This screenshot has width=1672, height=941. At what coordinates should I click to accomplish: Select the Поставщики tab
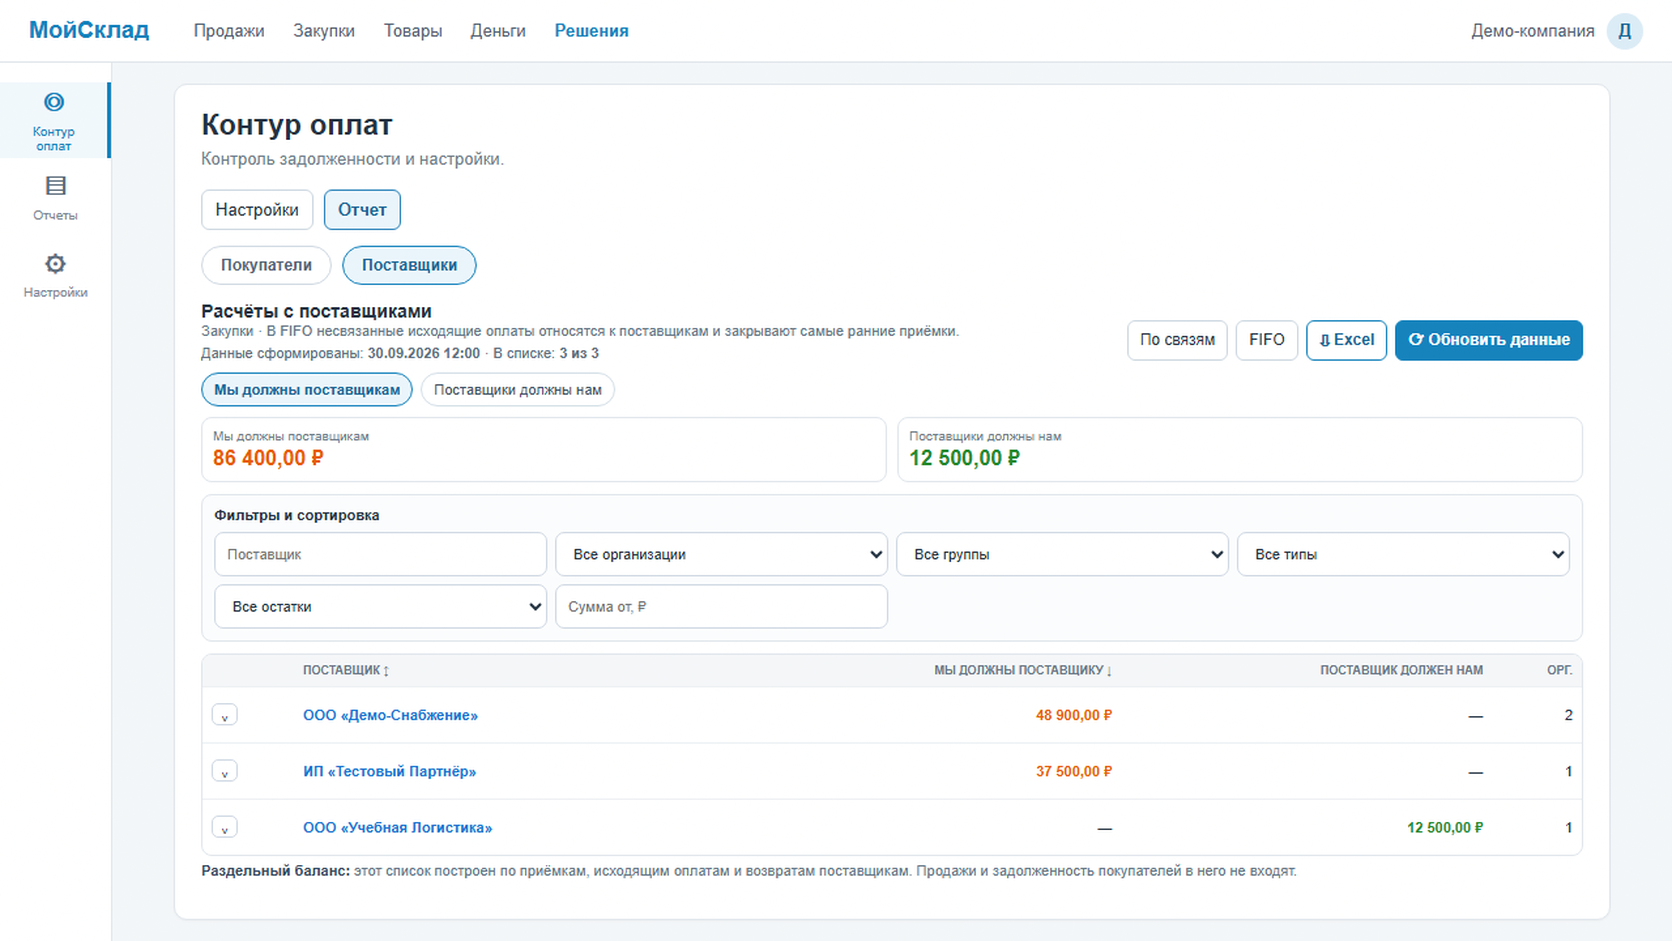point(409,265)
